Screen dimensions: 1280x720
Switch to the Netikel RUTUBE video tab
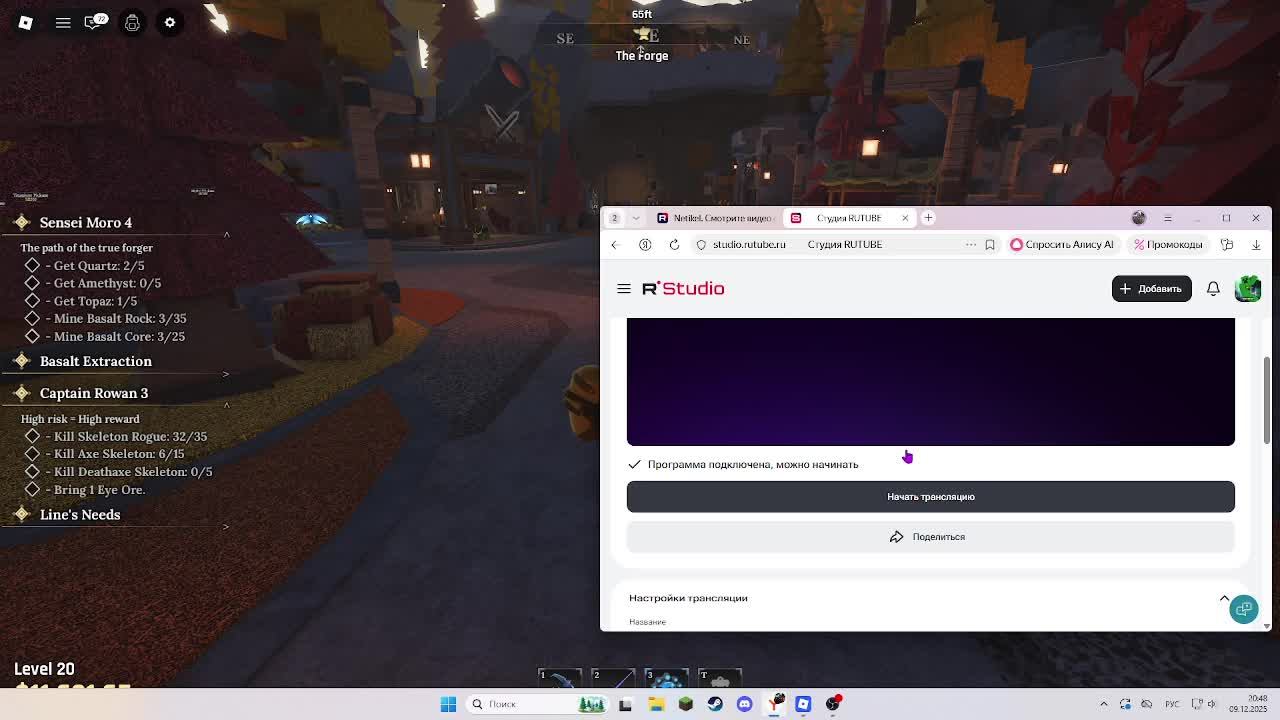[714, 218]
